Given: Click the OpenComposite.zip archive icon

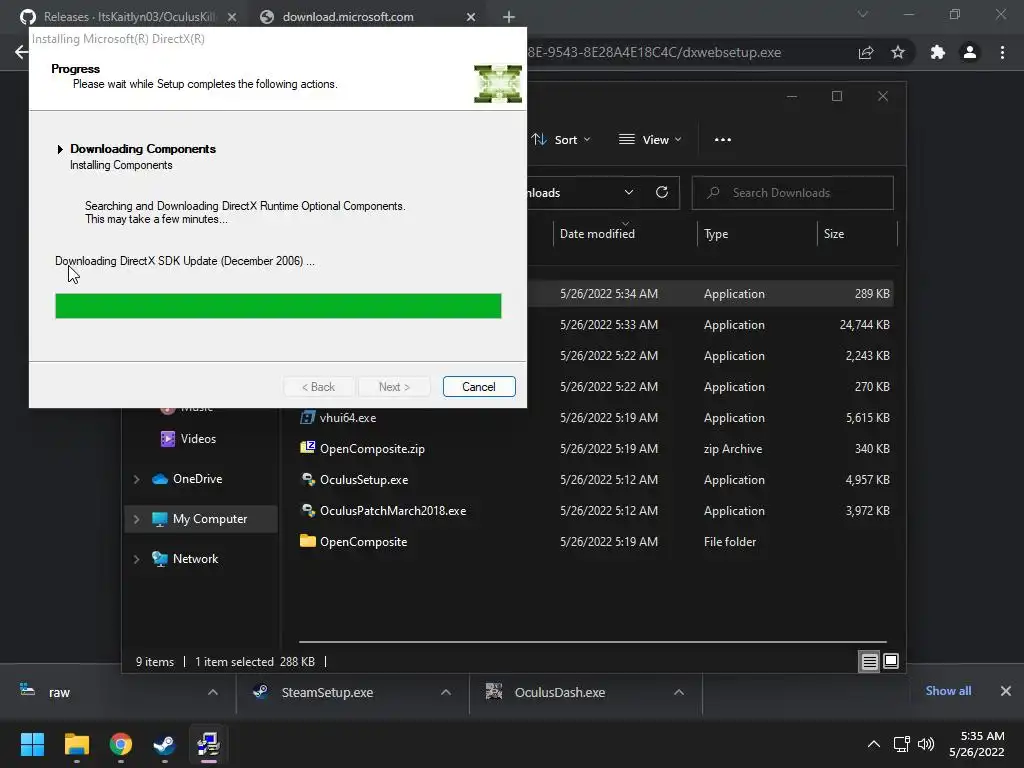Looking at the screenshot, I should point(308,448).
